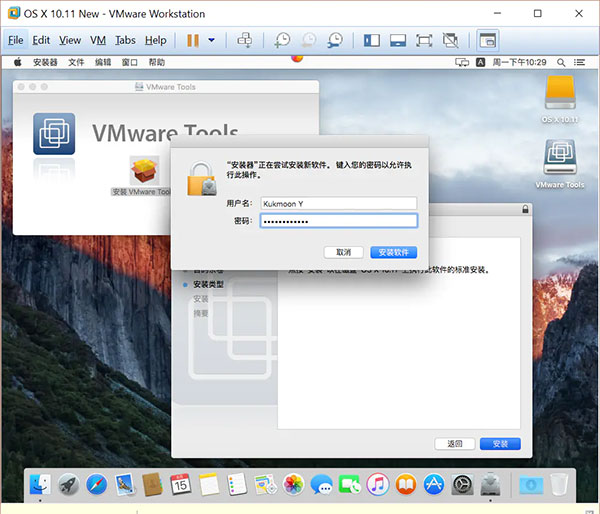Confirm with the 安装软件 button
600x514 pixels.
pyautogui.click(x=393, y=252)
